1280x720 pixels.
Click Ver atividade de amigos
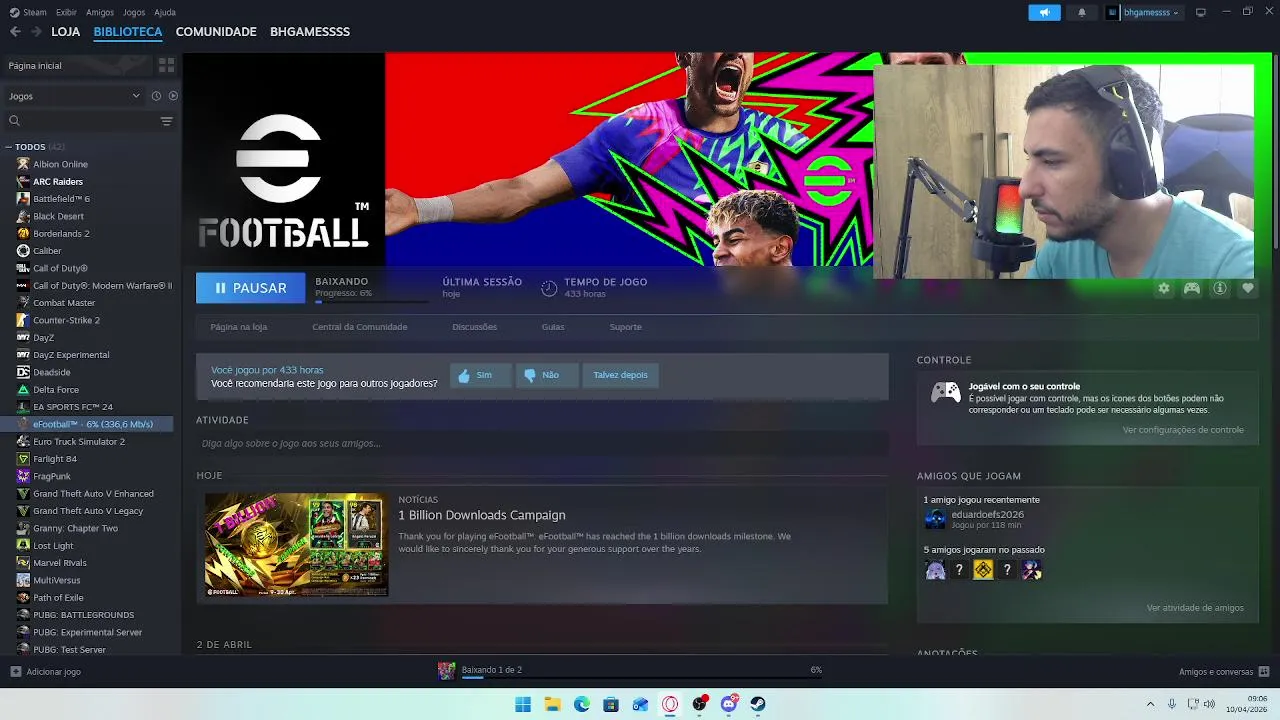[x=1195, y=608]
